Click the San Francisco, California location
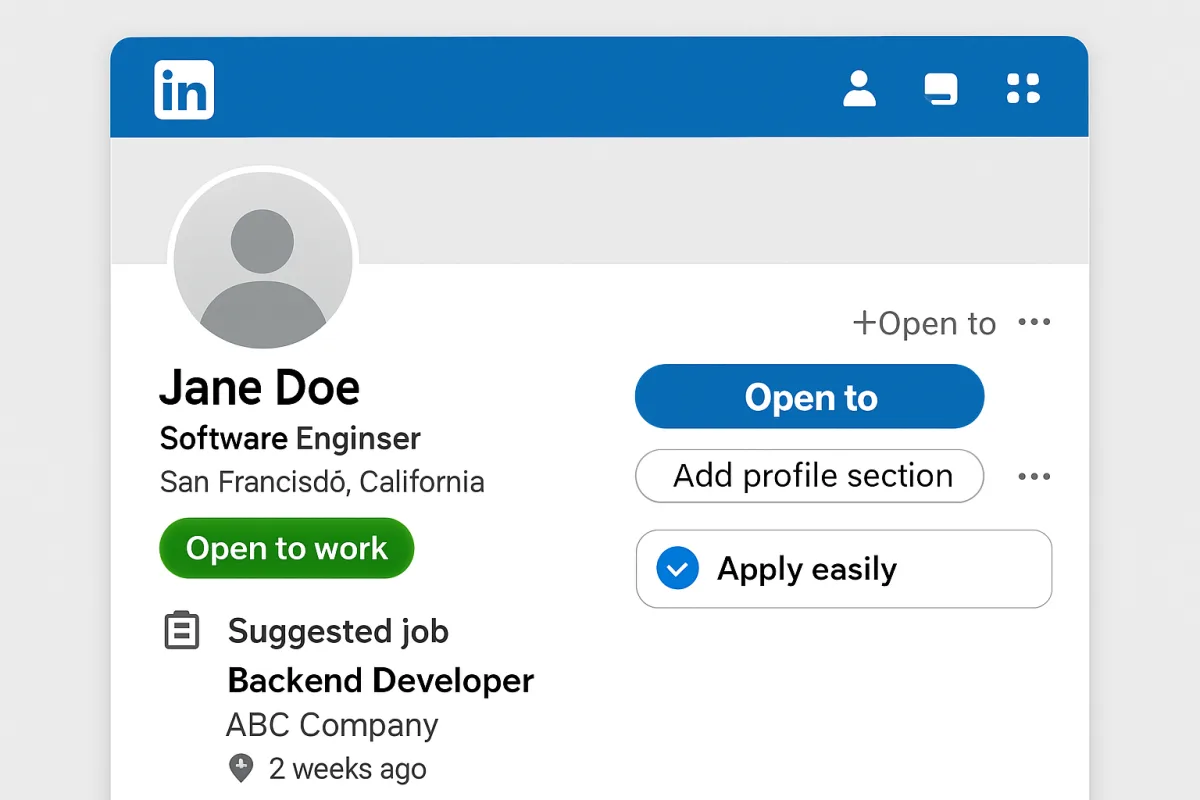 [x=322, y=482]
